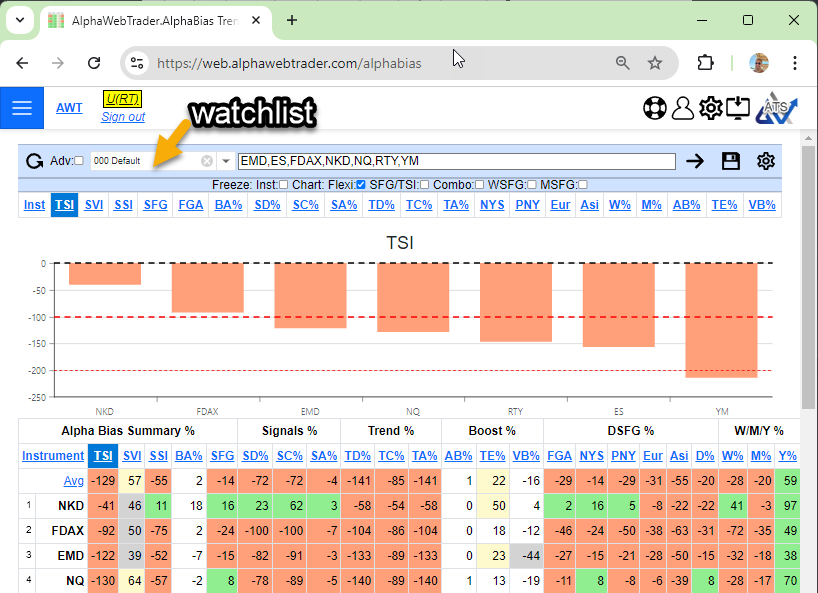Click the monitor download icon
This screenshot has width=818, height=593.
738,108
